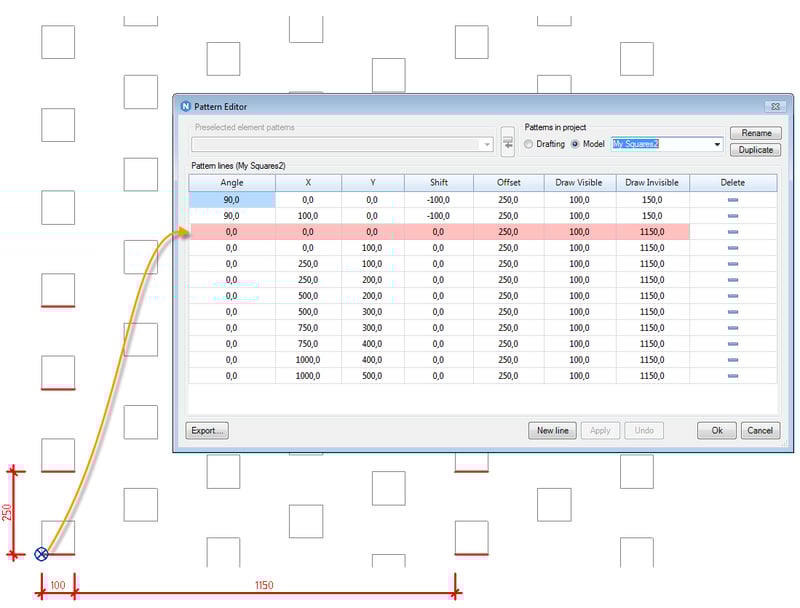
Task: Click the Apply button
Action: pos(600,430)
